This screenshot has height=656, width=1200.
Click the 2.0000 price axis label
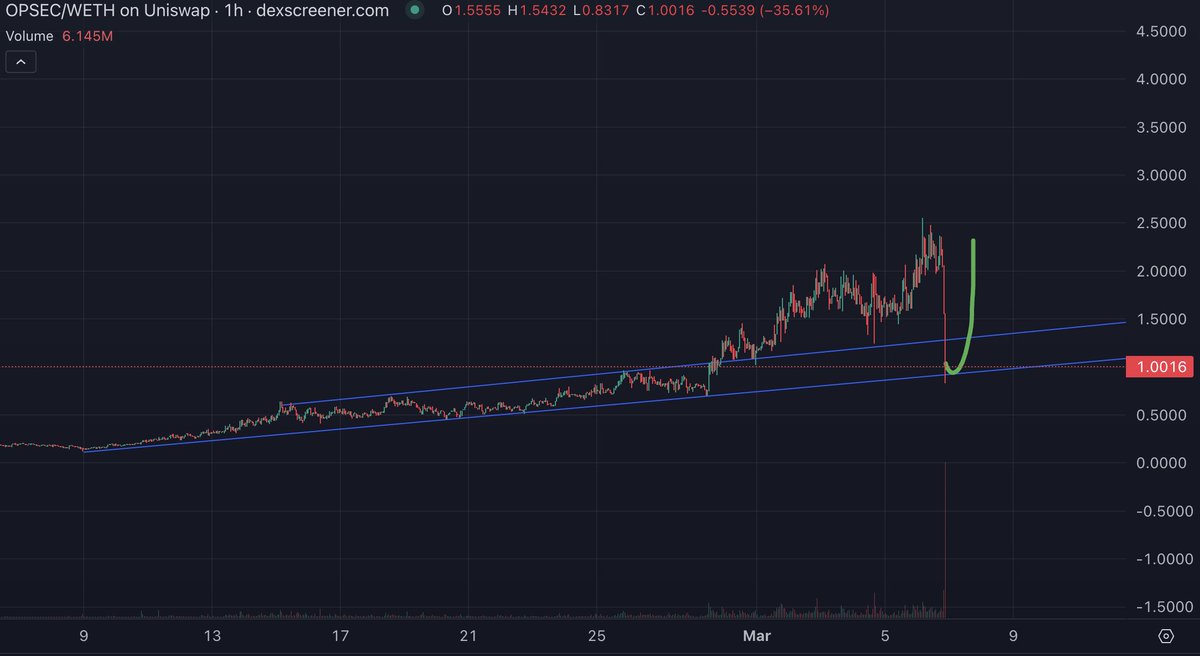coord(1160,271)
